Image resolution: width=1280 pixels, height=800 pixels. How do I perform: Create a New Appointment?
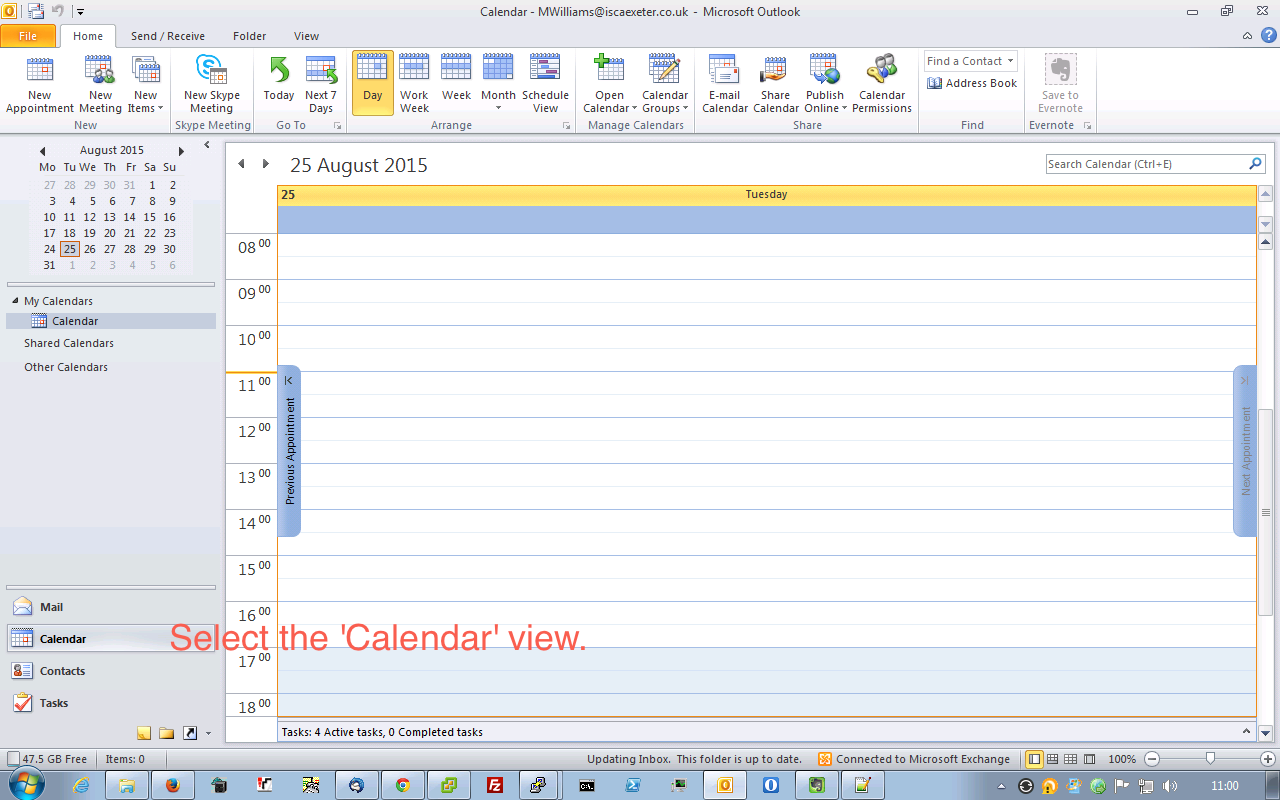40,84
